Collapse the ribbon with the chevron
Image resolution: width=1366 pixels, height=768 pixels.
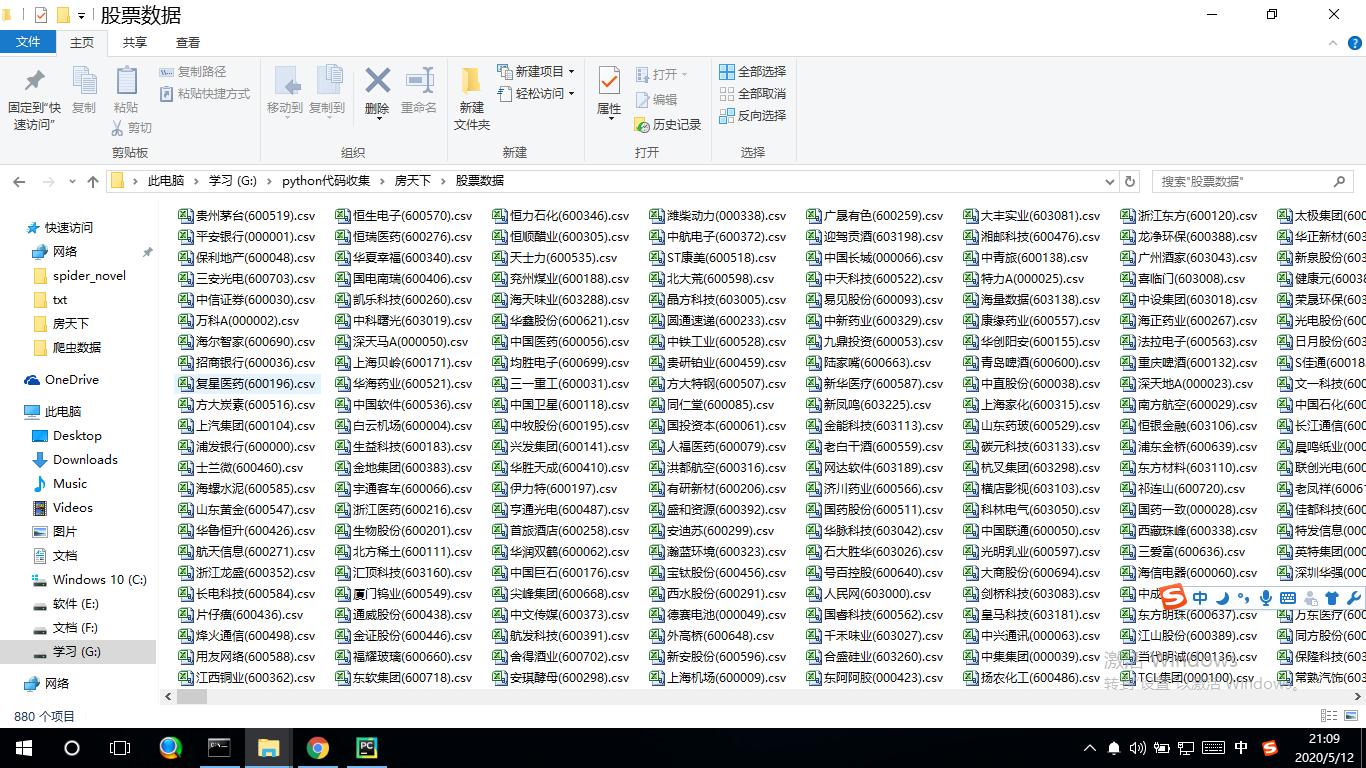click(1332, 43)
